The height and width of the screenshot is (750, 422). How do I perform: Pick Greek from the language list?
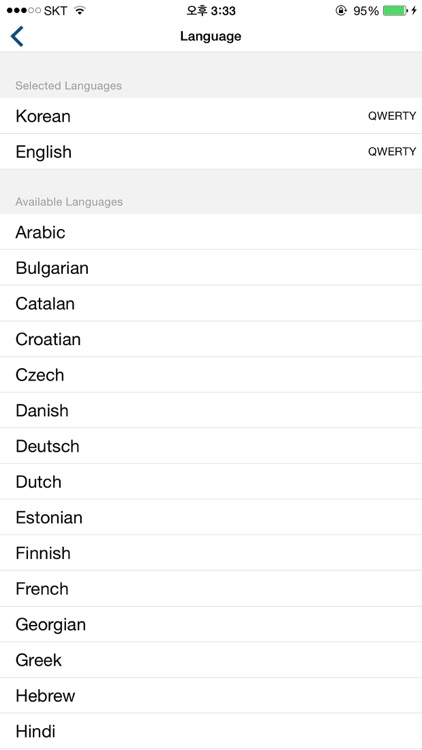(x=211, y=660)
